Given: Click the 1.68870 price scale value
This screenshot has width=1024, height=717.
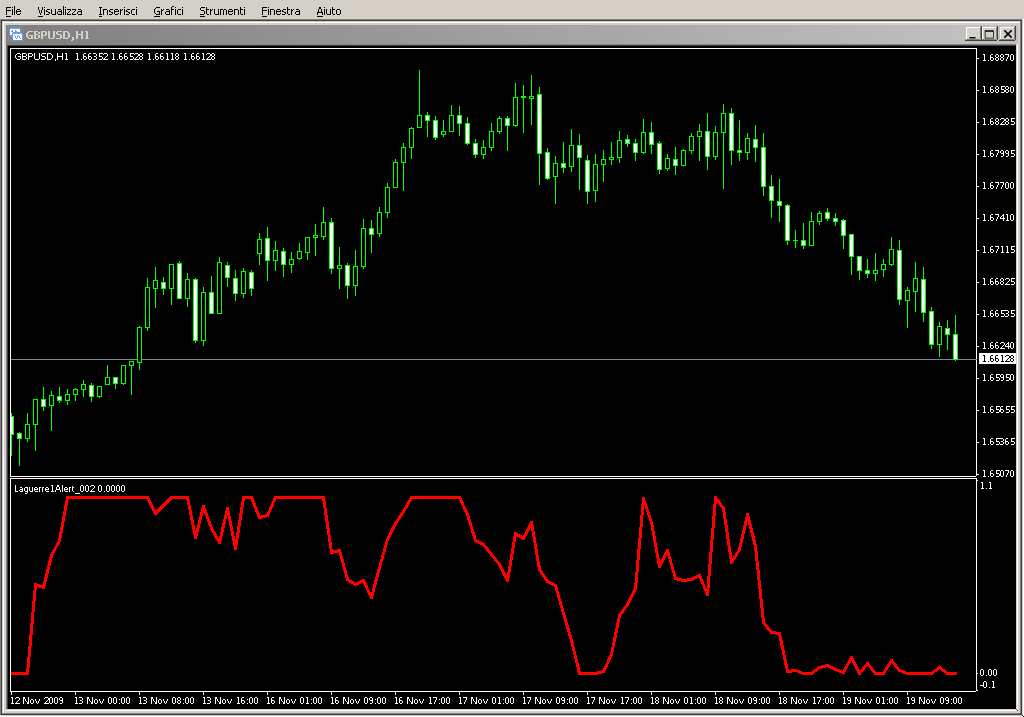Looking at the screenshot, I should coord(999,57).
